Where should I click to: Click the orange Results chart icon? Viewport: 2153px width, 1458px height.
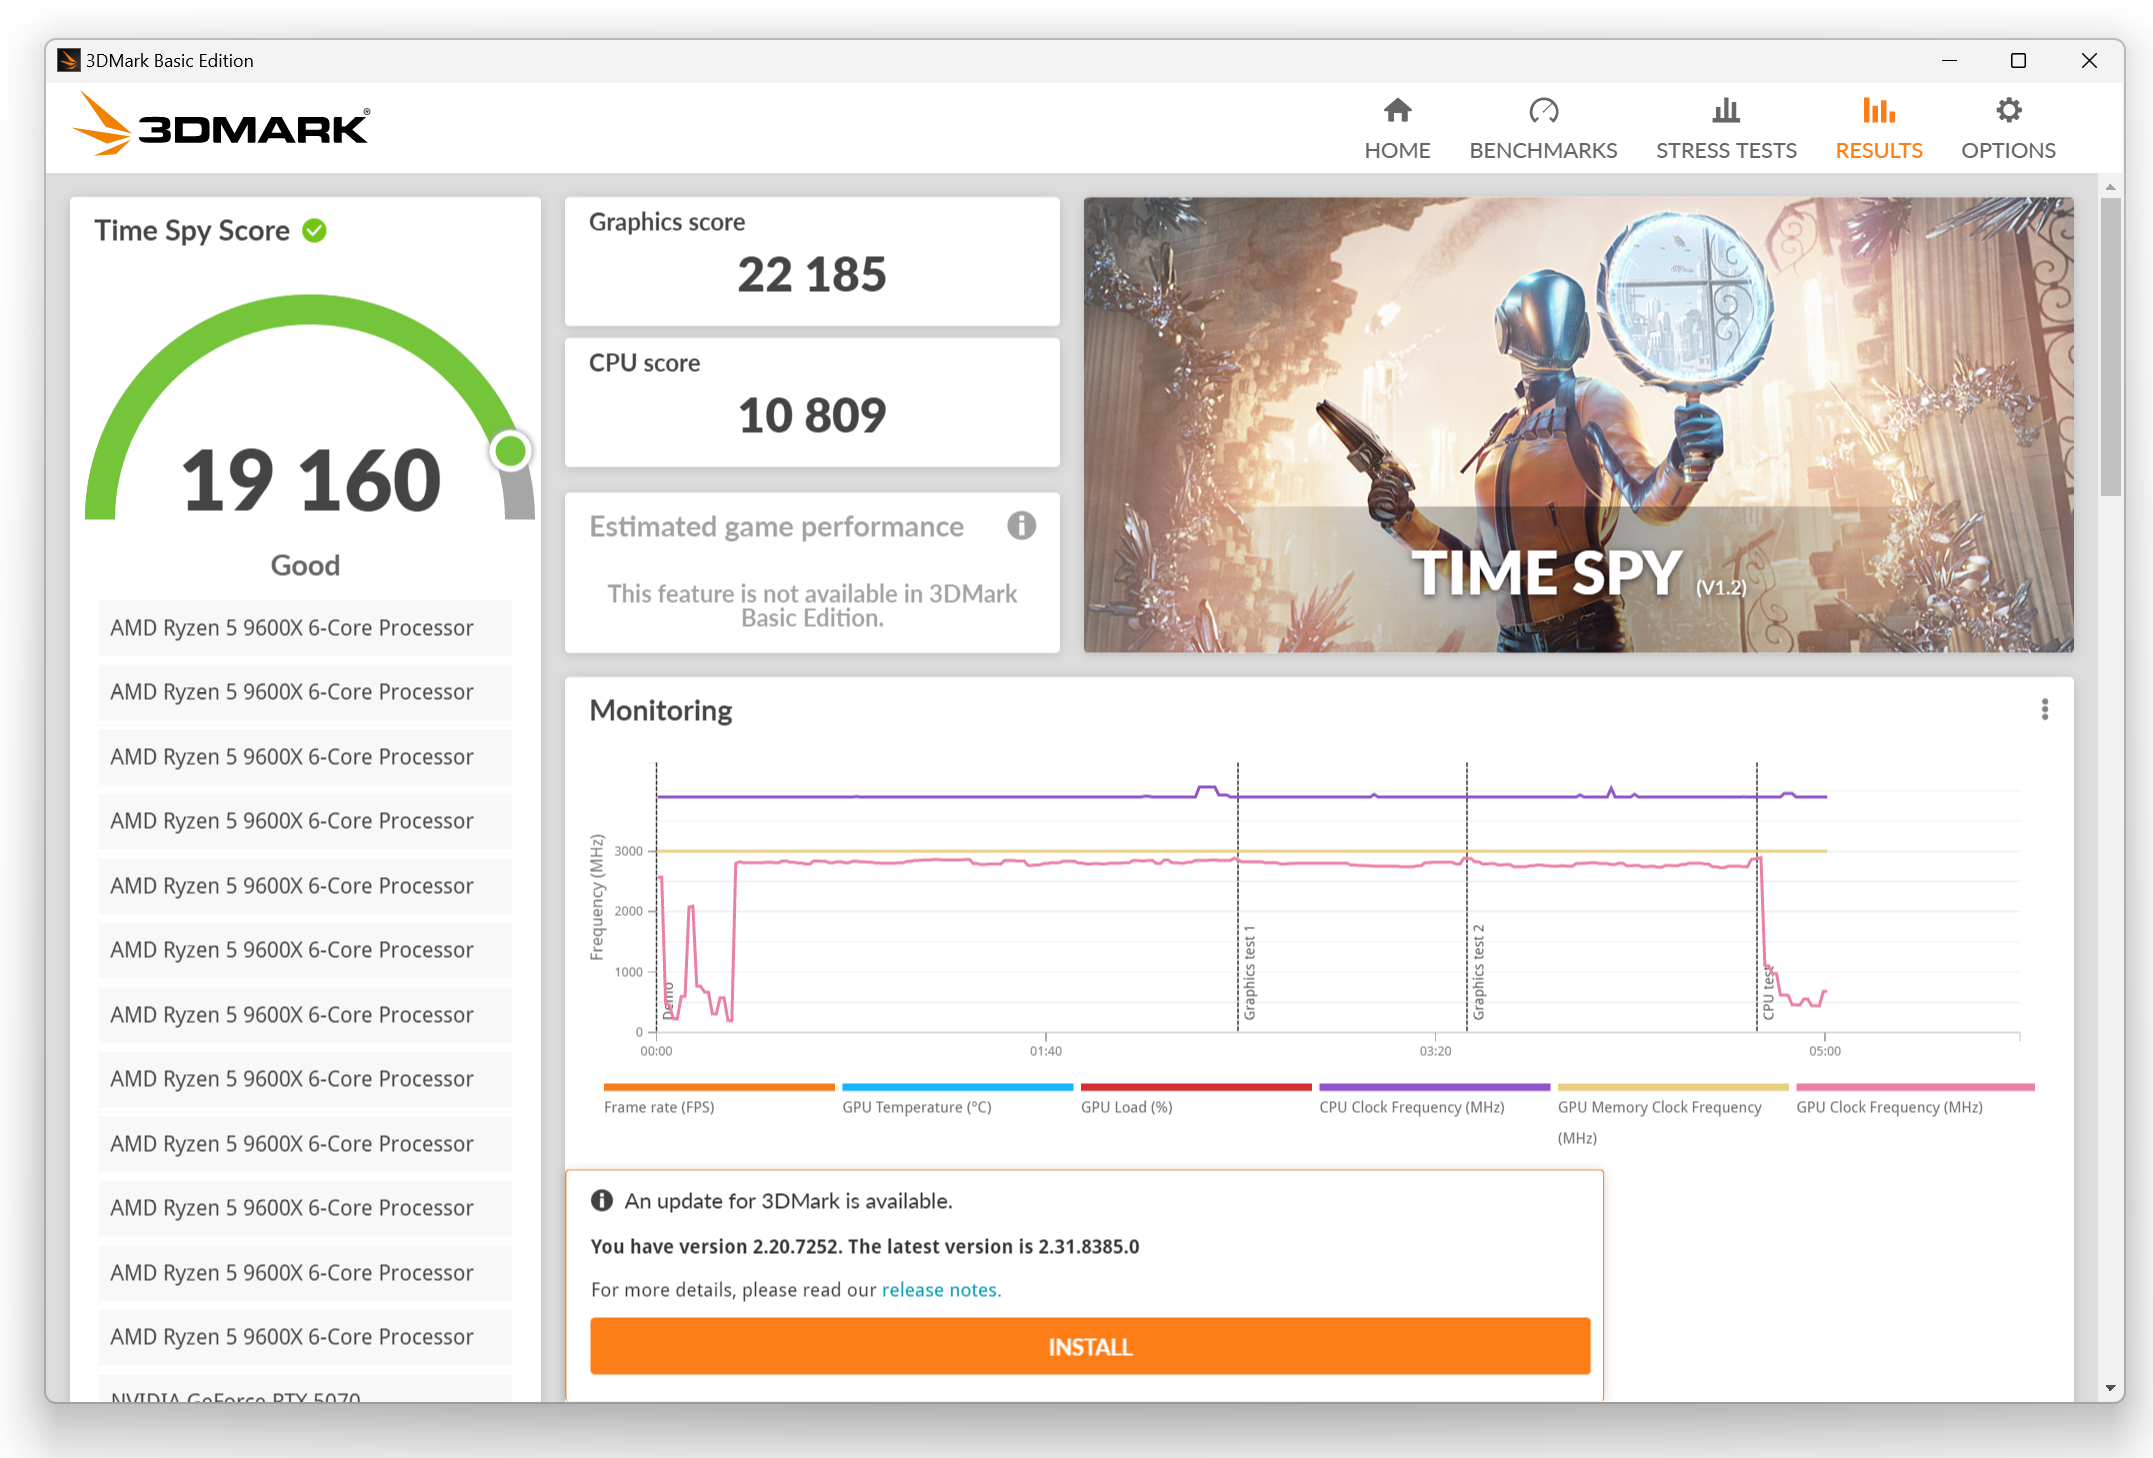tap(1878, 110)
